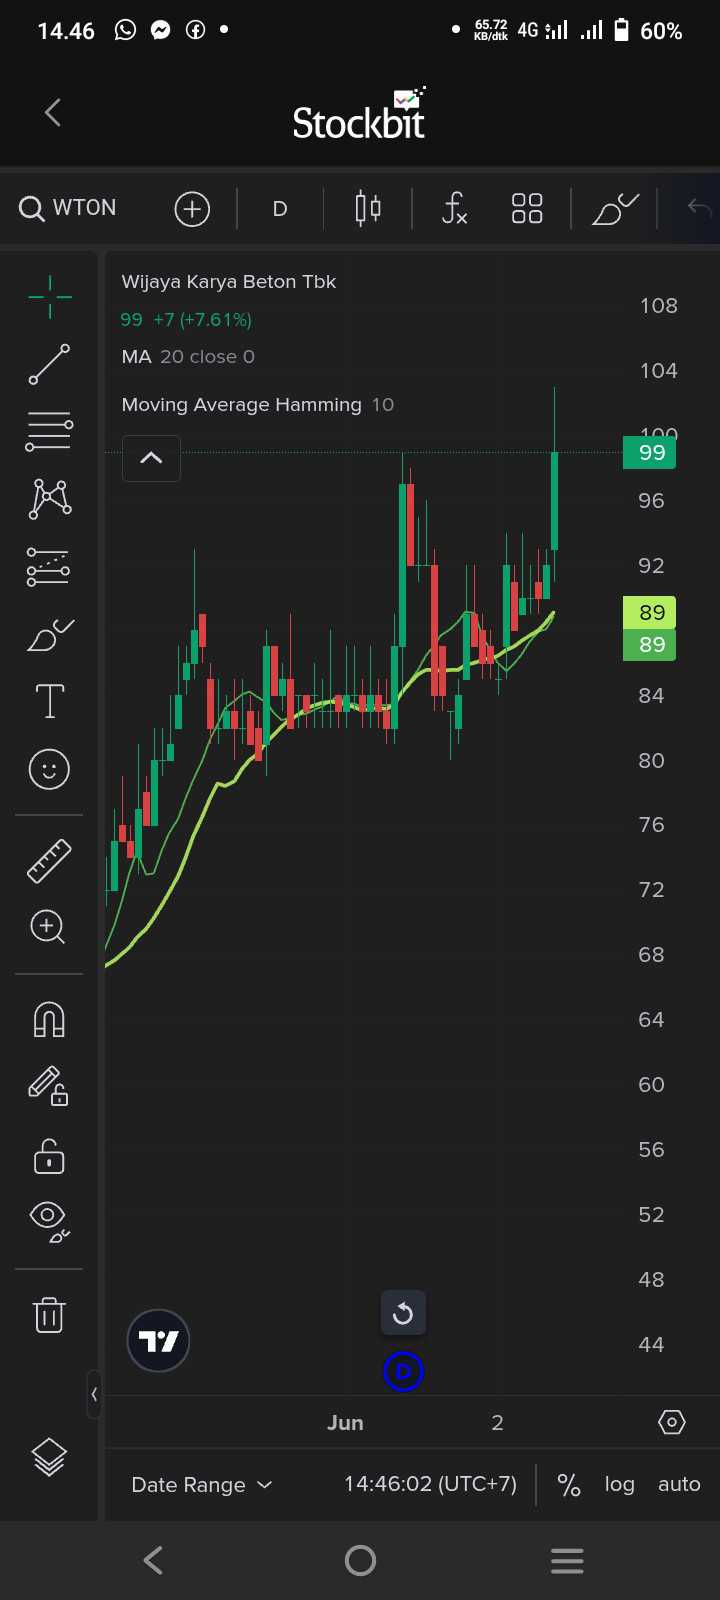Toggle magnet snap mode

(49, 1019)
